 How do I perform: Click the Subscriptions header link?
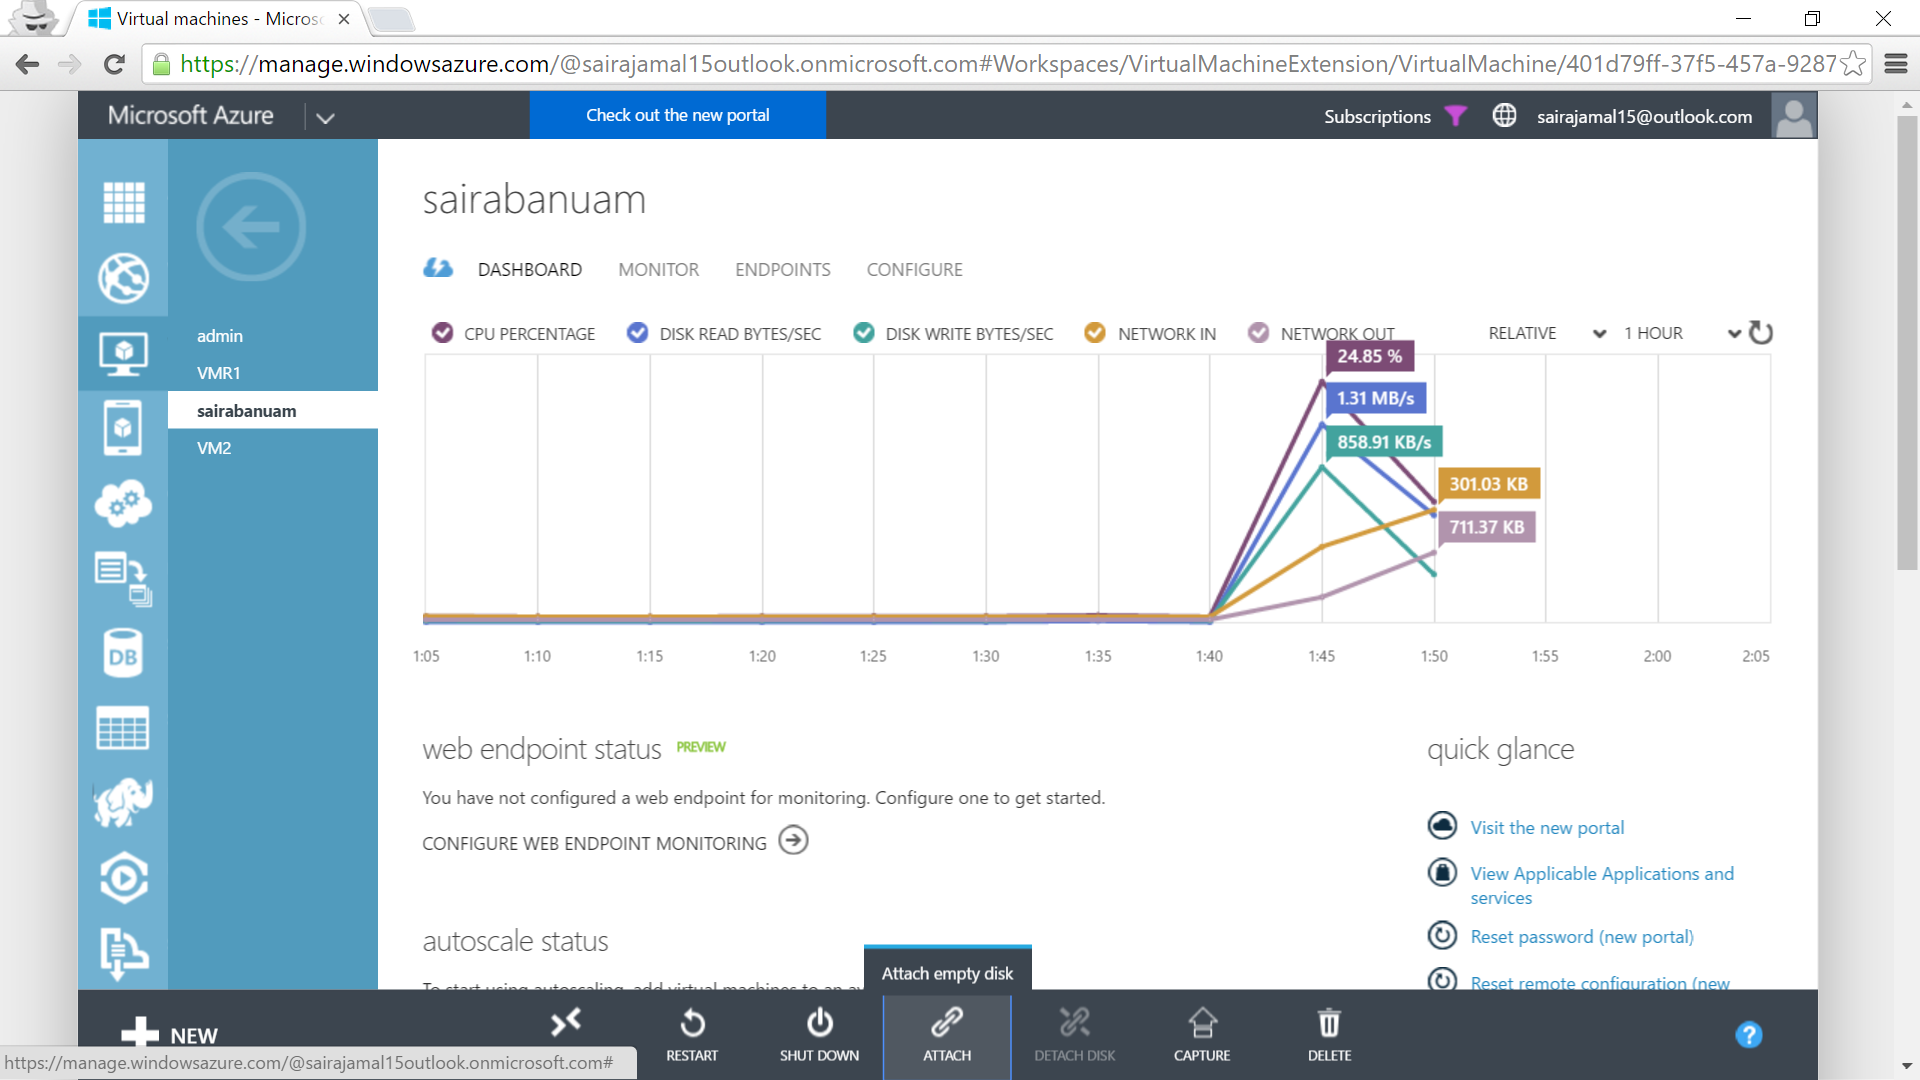click(x=1377, y=116)
